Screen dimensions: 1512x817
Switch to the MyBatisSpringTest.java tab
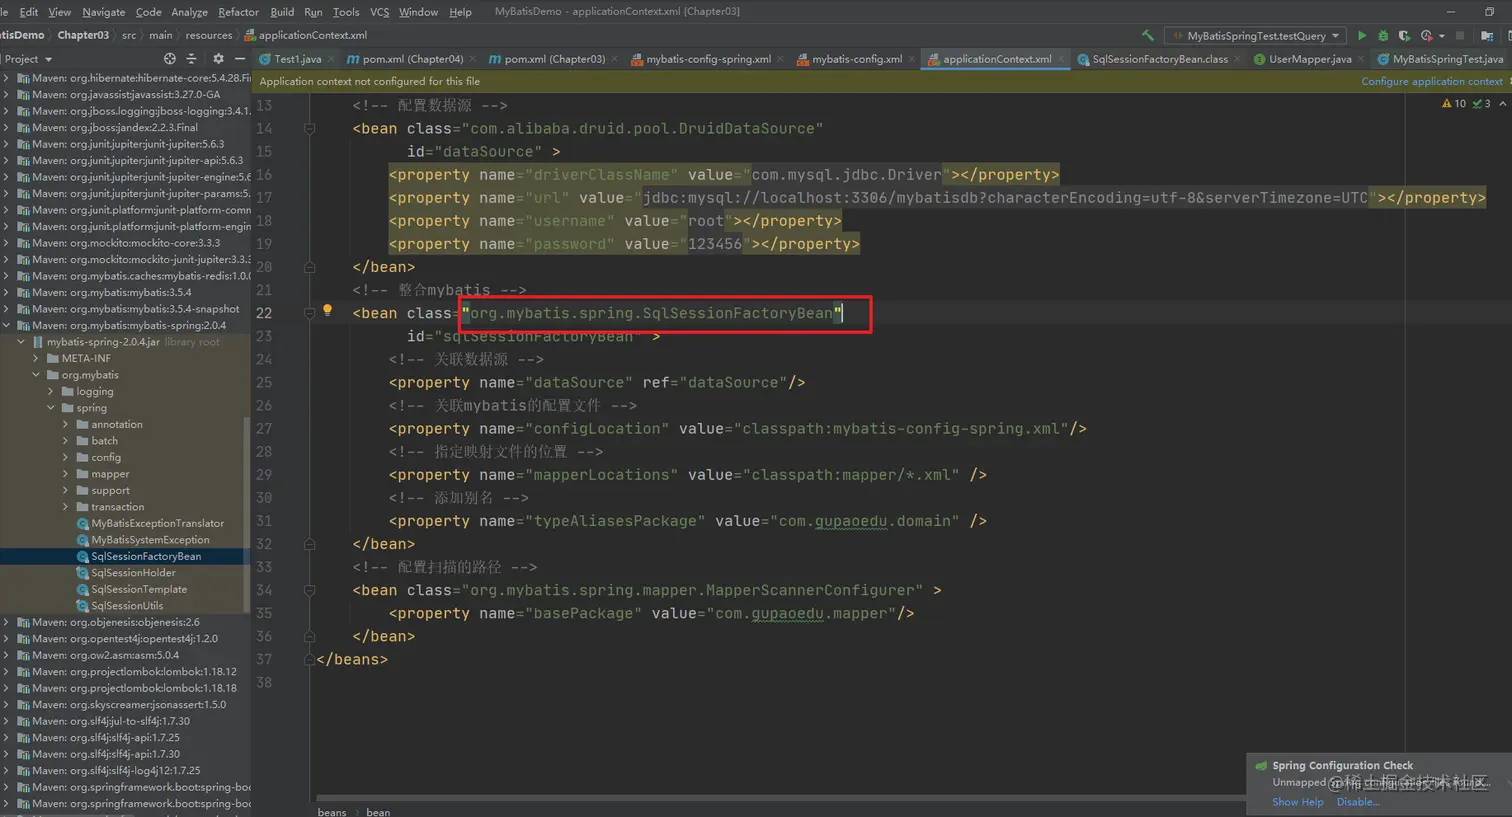coord(1440,59)
